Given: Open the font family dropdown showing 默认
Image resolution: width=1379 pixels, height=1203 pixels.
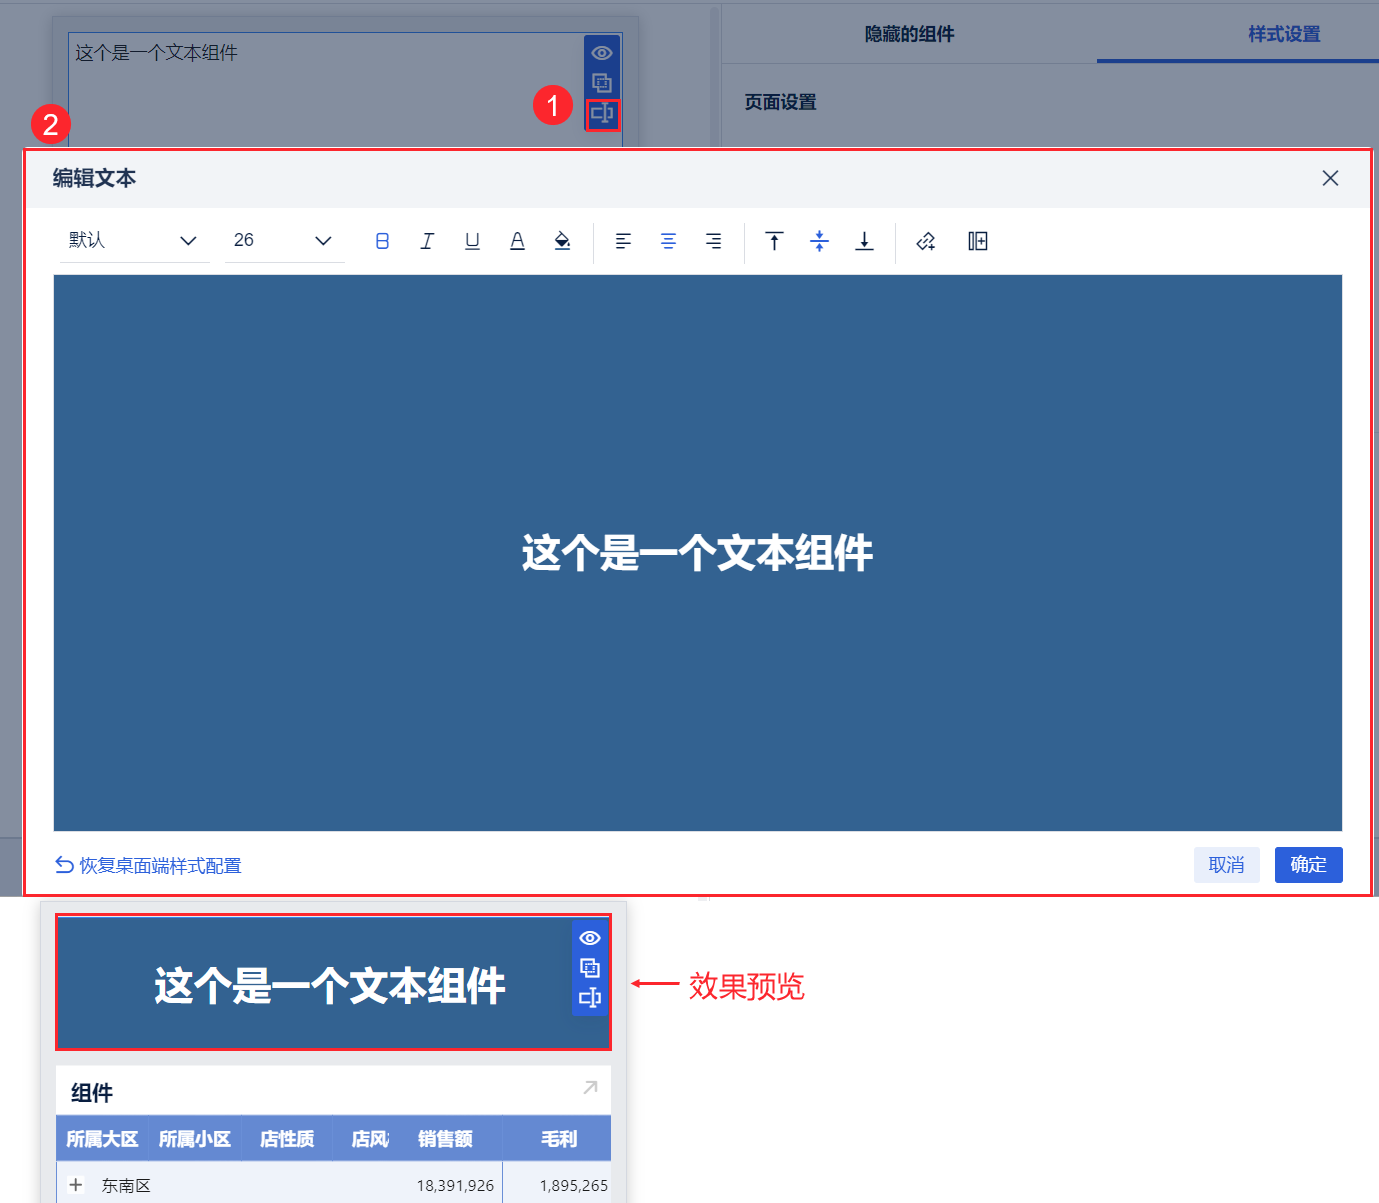Looking at the screenshot, I should (x=134, y=240).
